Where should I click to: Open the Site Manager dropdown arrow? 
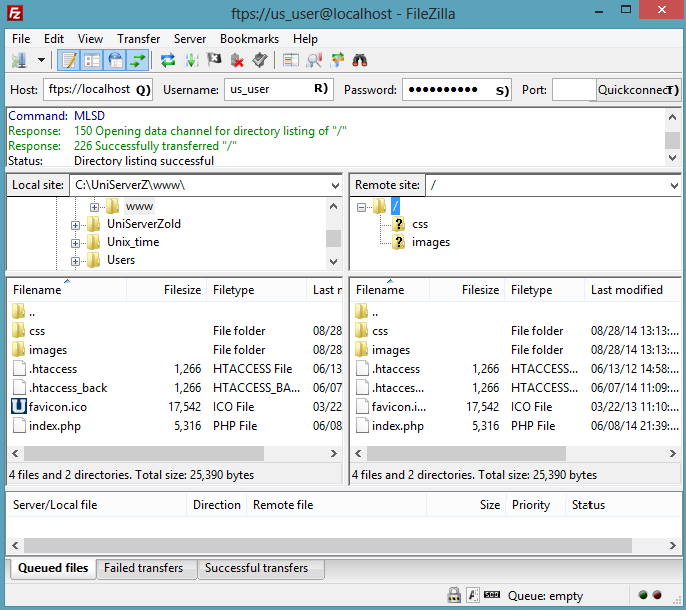click(42, 60)
